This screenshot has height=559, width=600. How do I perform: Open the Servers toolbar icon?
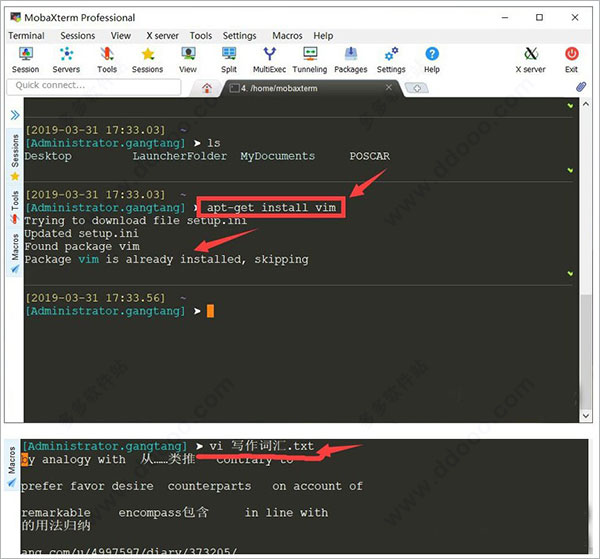pos(67,59)
